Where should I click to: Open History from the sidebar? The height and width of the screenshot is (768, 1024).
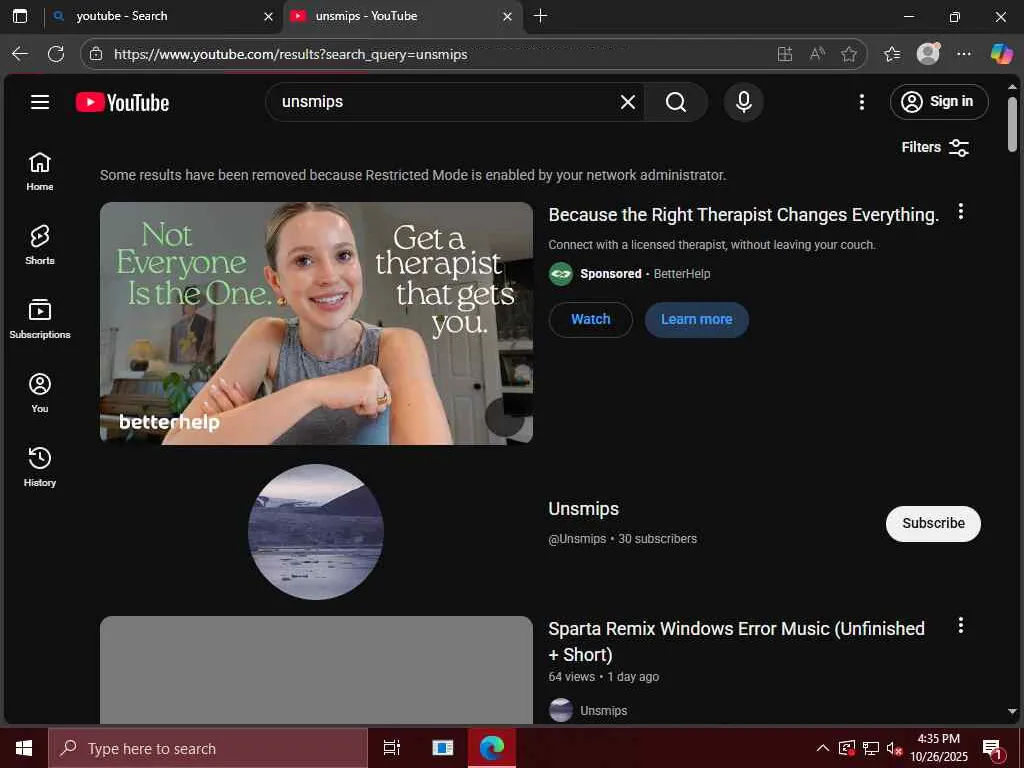[x=40, y=467]
